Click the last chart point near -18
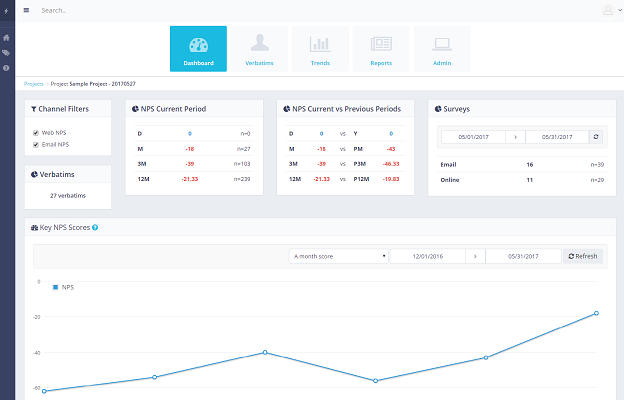Viewport: 624px width, 400px height. point(596,313)
